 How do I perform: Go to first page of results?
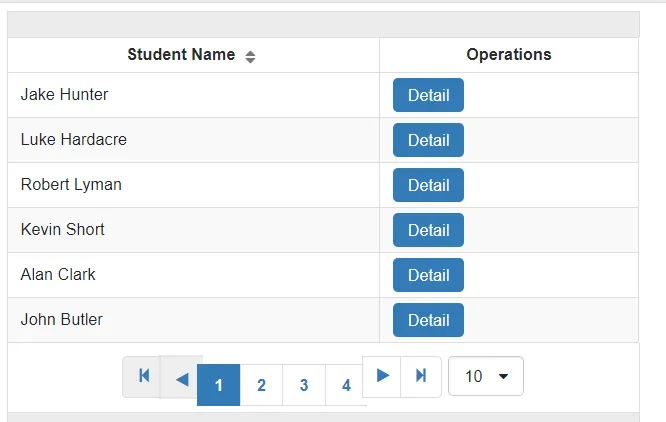click(143, 376)
